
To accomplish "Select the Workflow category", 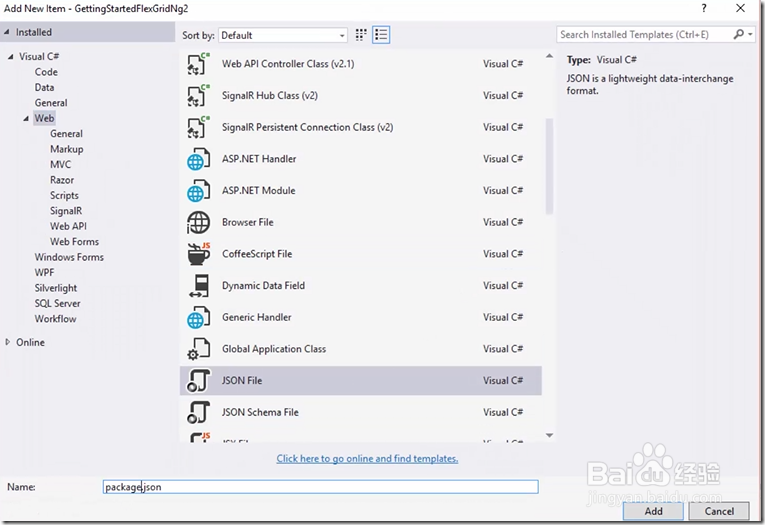I will point(55,319).
